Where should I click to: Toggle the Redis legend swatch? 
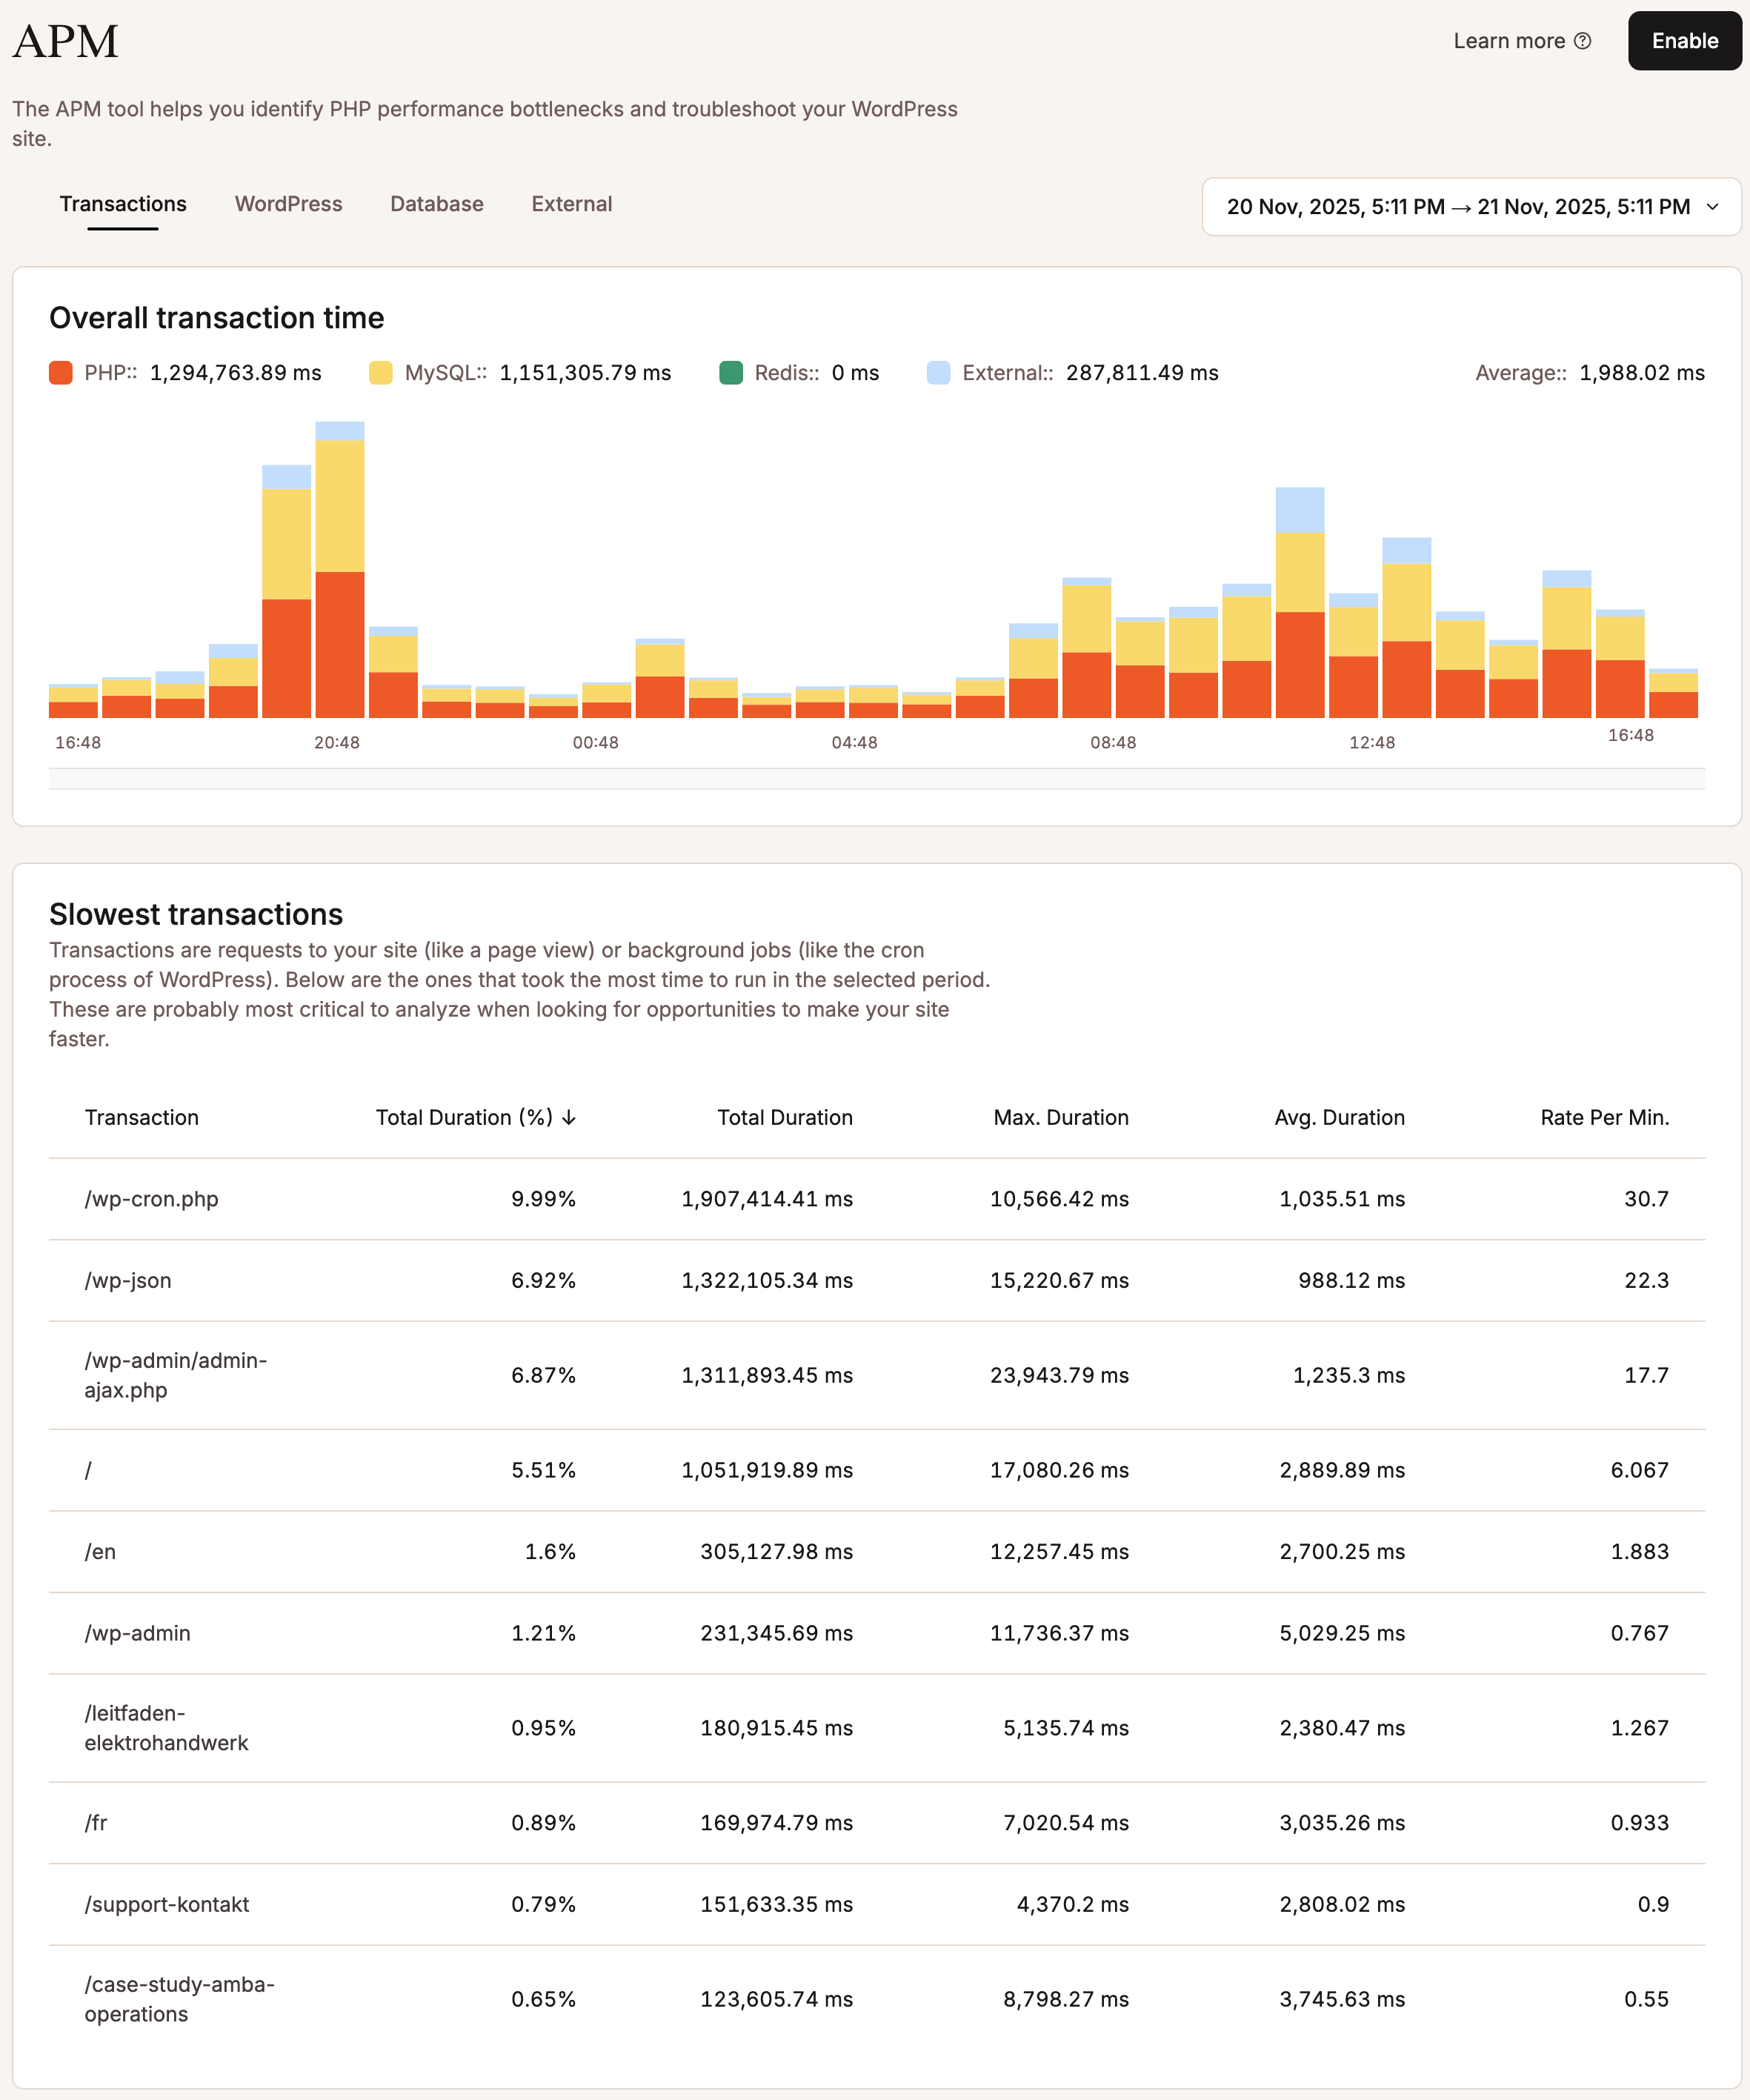(x=730, y=373)
